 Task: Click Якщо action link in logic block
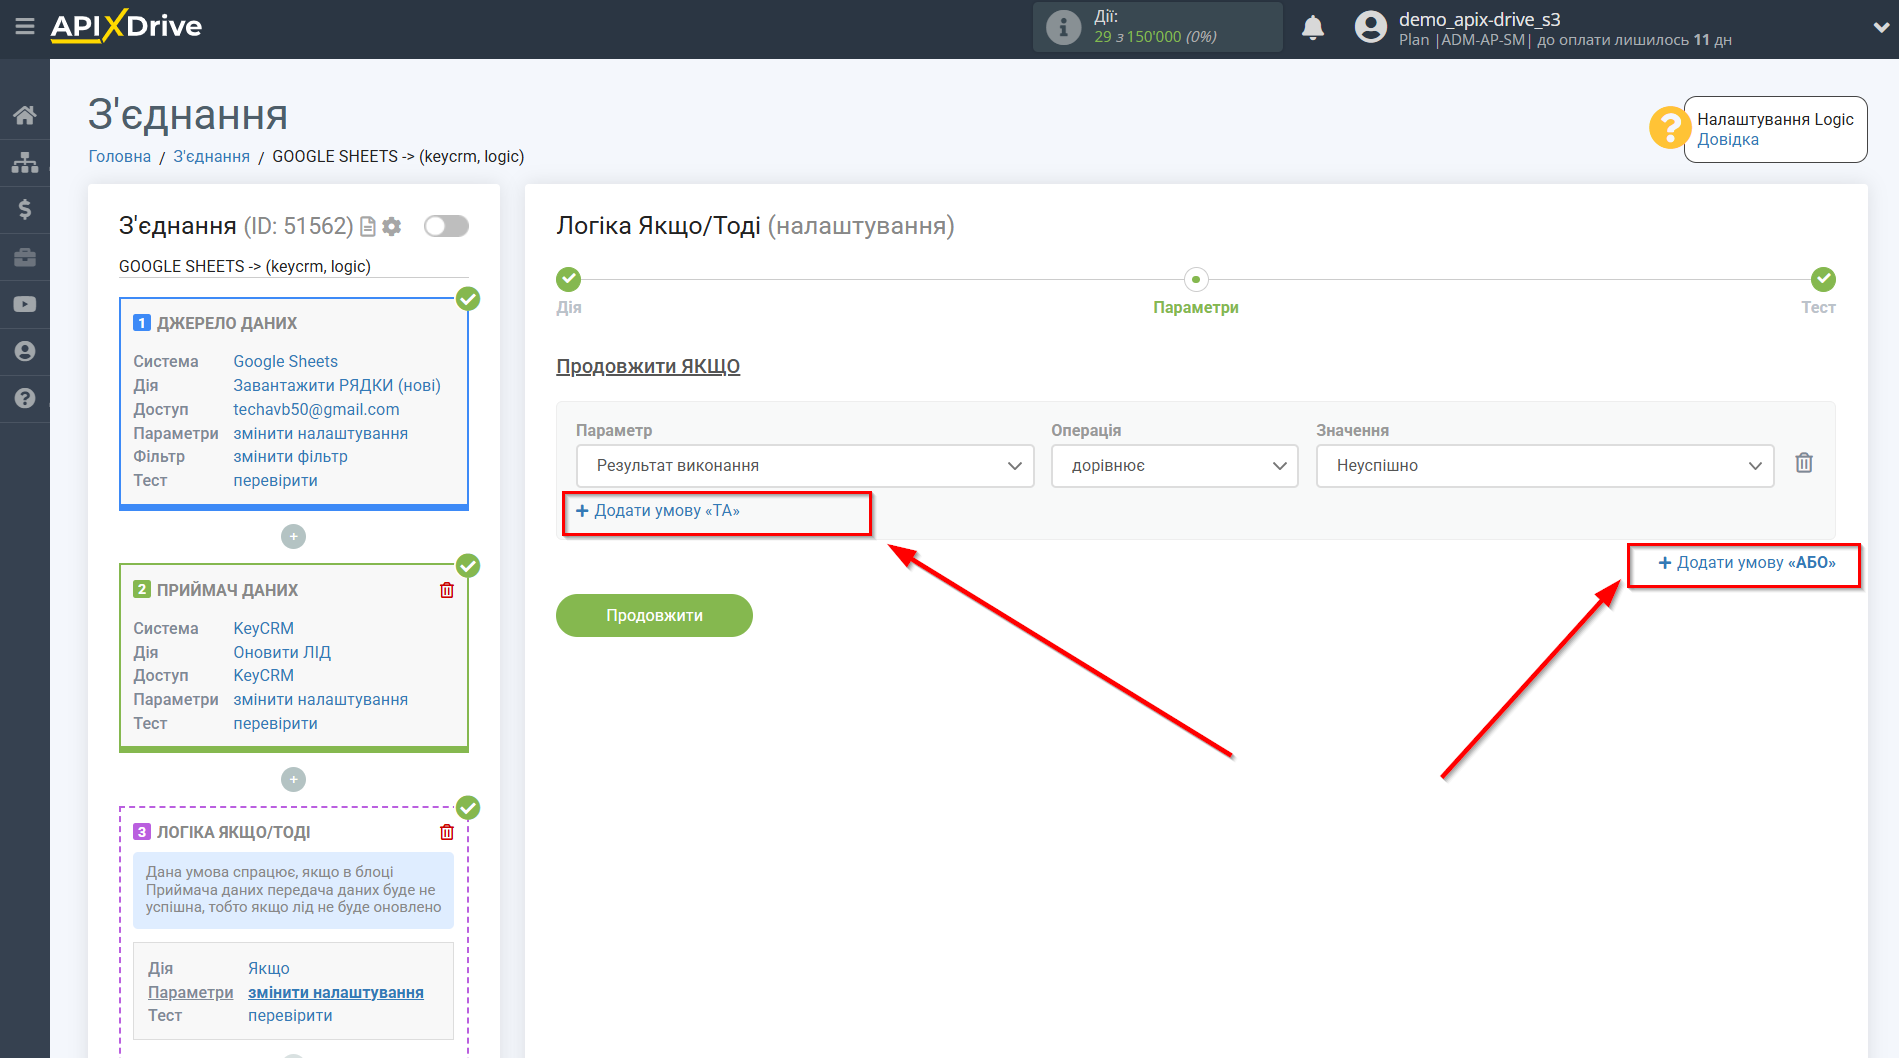point(269,968)
